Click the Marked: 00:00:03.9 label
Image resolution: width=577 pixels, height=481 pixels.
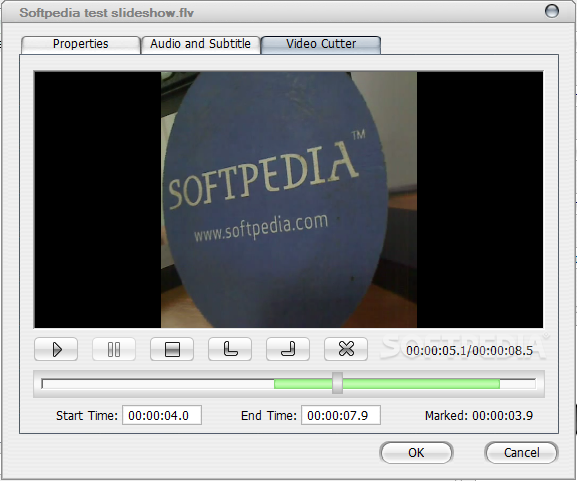click(x=479, y=415)
